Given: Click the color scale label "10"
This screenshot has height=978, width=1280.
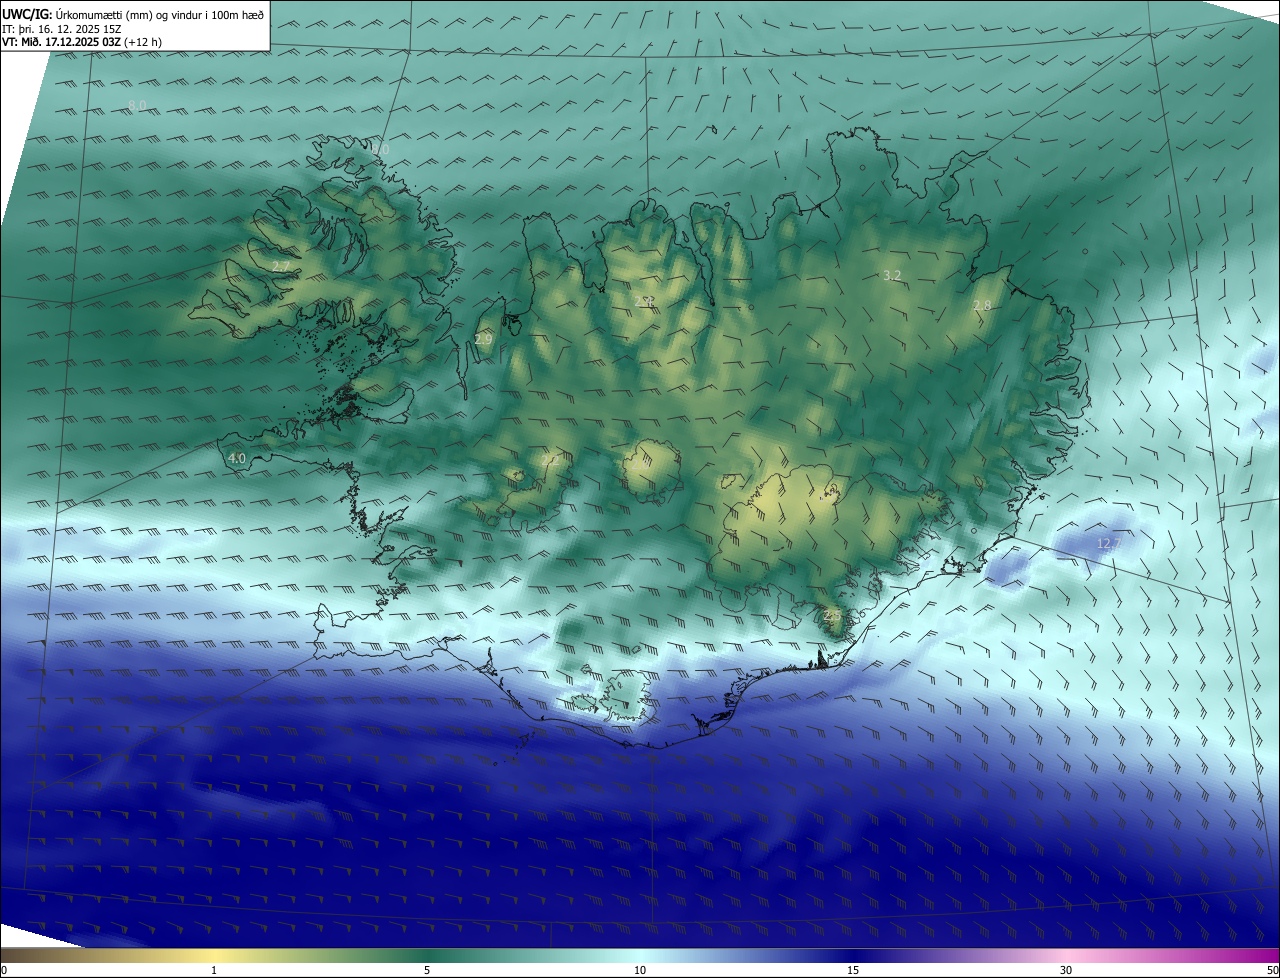Looking at the screenshot, I should (640, 970).
